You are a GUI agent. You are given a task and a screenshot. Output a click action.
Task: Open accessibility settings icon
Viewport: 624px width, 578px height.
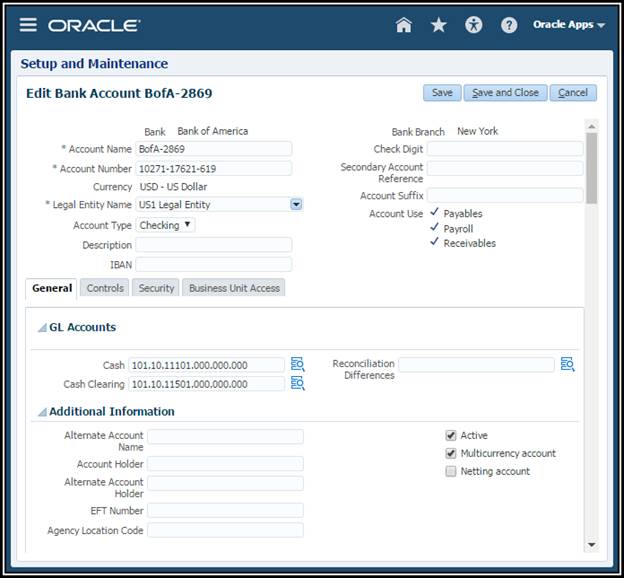point(474,25)
